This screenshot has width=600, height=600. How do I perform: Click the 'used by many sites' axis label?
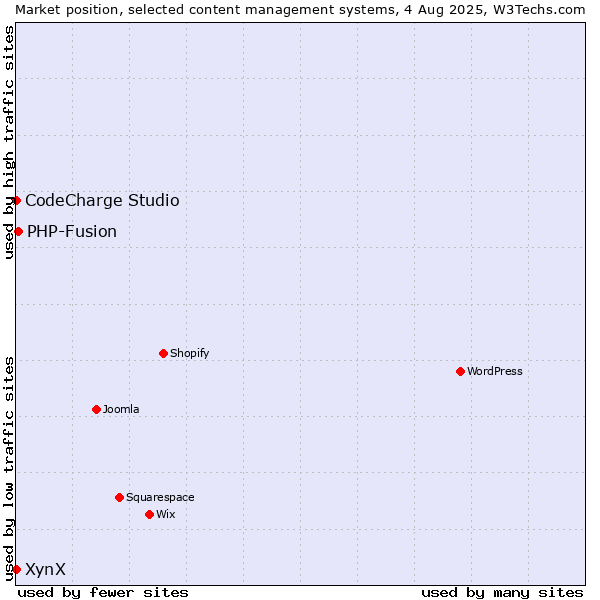click(x=502, y=593)
